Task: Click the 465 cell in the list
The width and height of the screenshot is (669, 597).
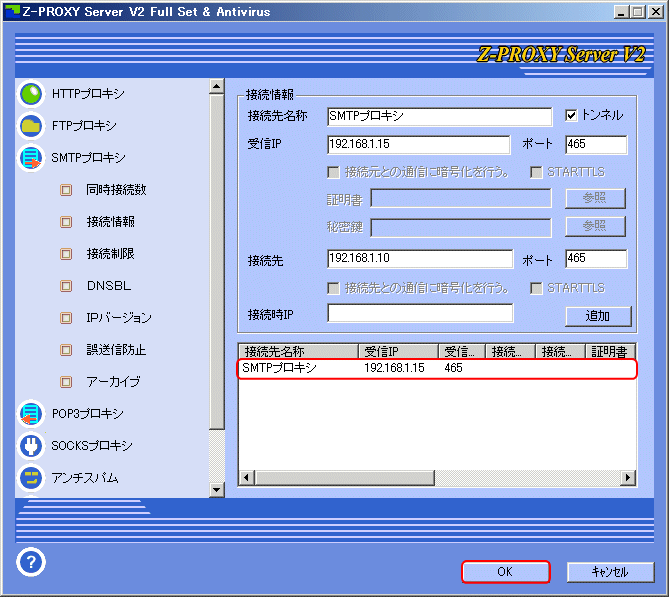Action: tap(453, 368)
